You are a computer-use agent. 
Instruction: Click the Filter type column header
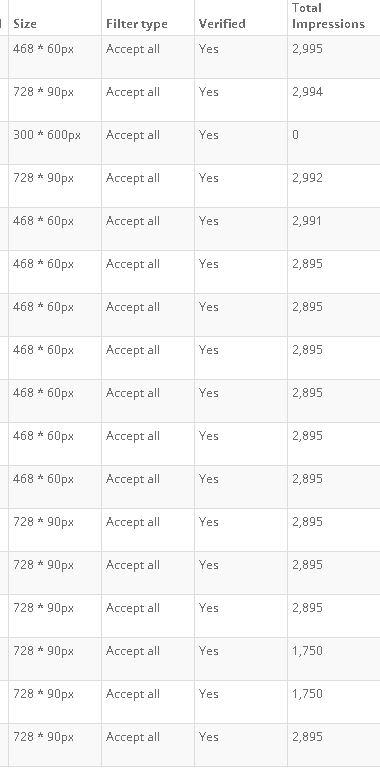click(137, 24)
